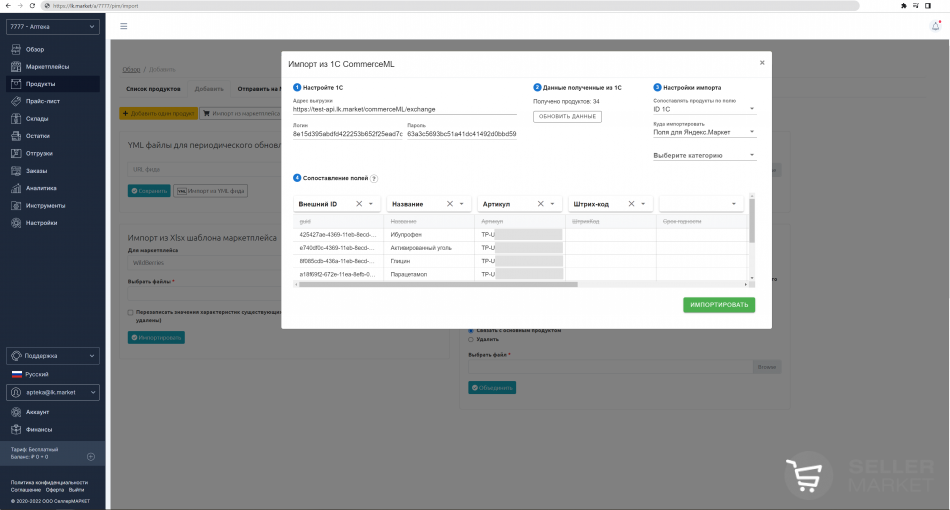Image resolution: width=950 pixels, height=510 pixels.
Task: Clear the Внешний ID column mapping
Action: (357, 204)
